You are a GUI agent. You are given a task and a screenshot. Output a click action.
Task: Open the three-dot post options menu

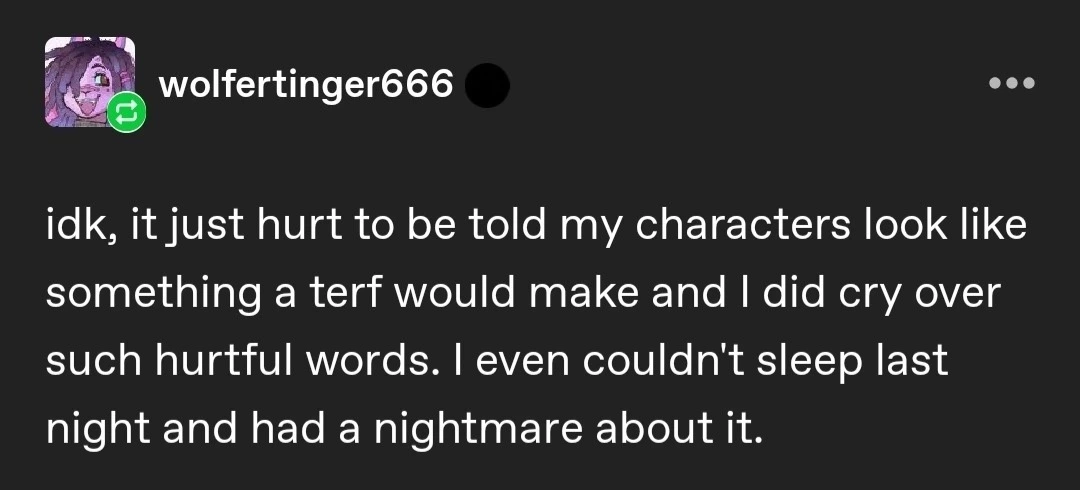(x=1012, y=83)
